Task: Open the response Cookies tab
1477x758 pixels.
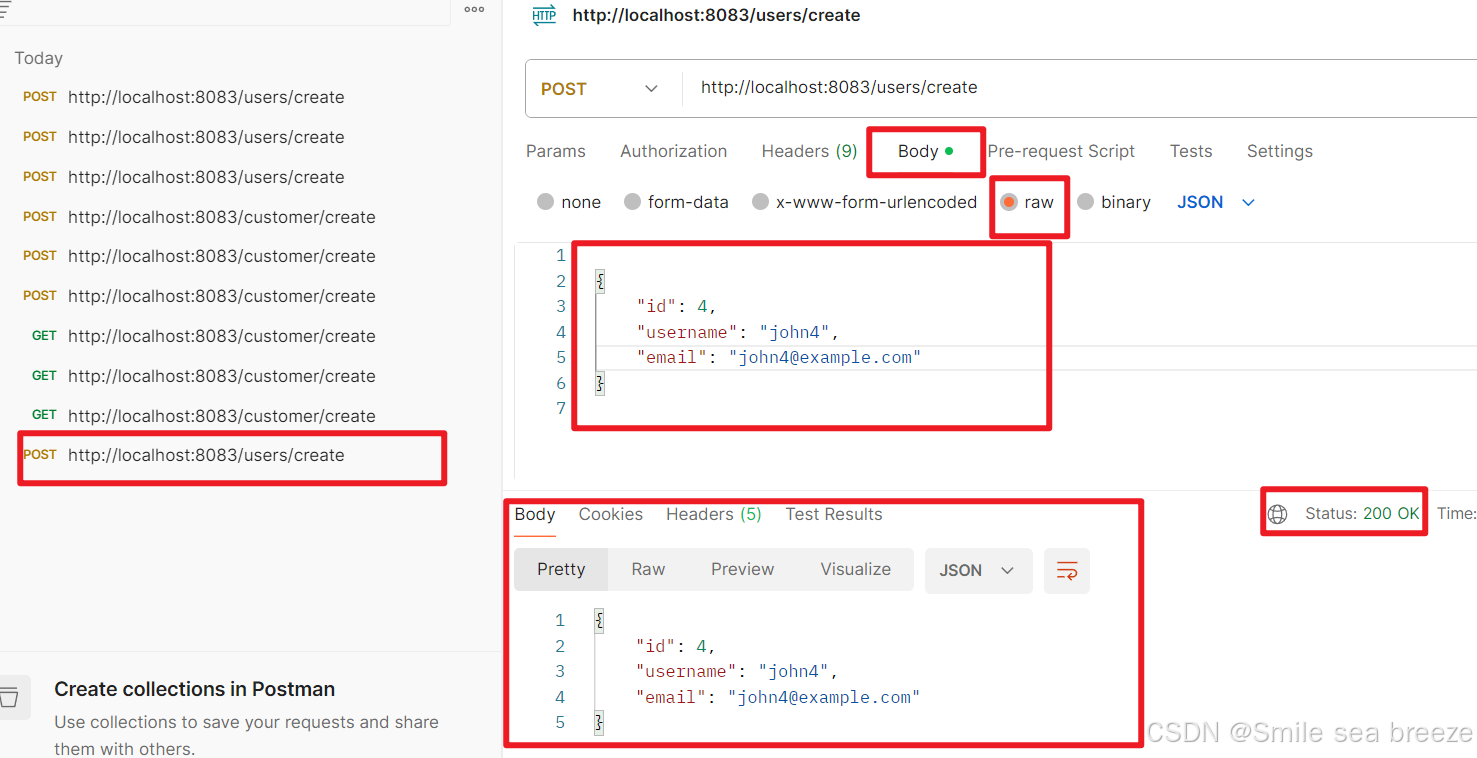Action: pos(611,514)
